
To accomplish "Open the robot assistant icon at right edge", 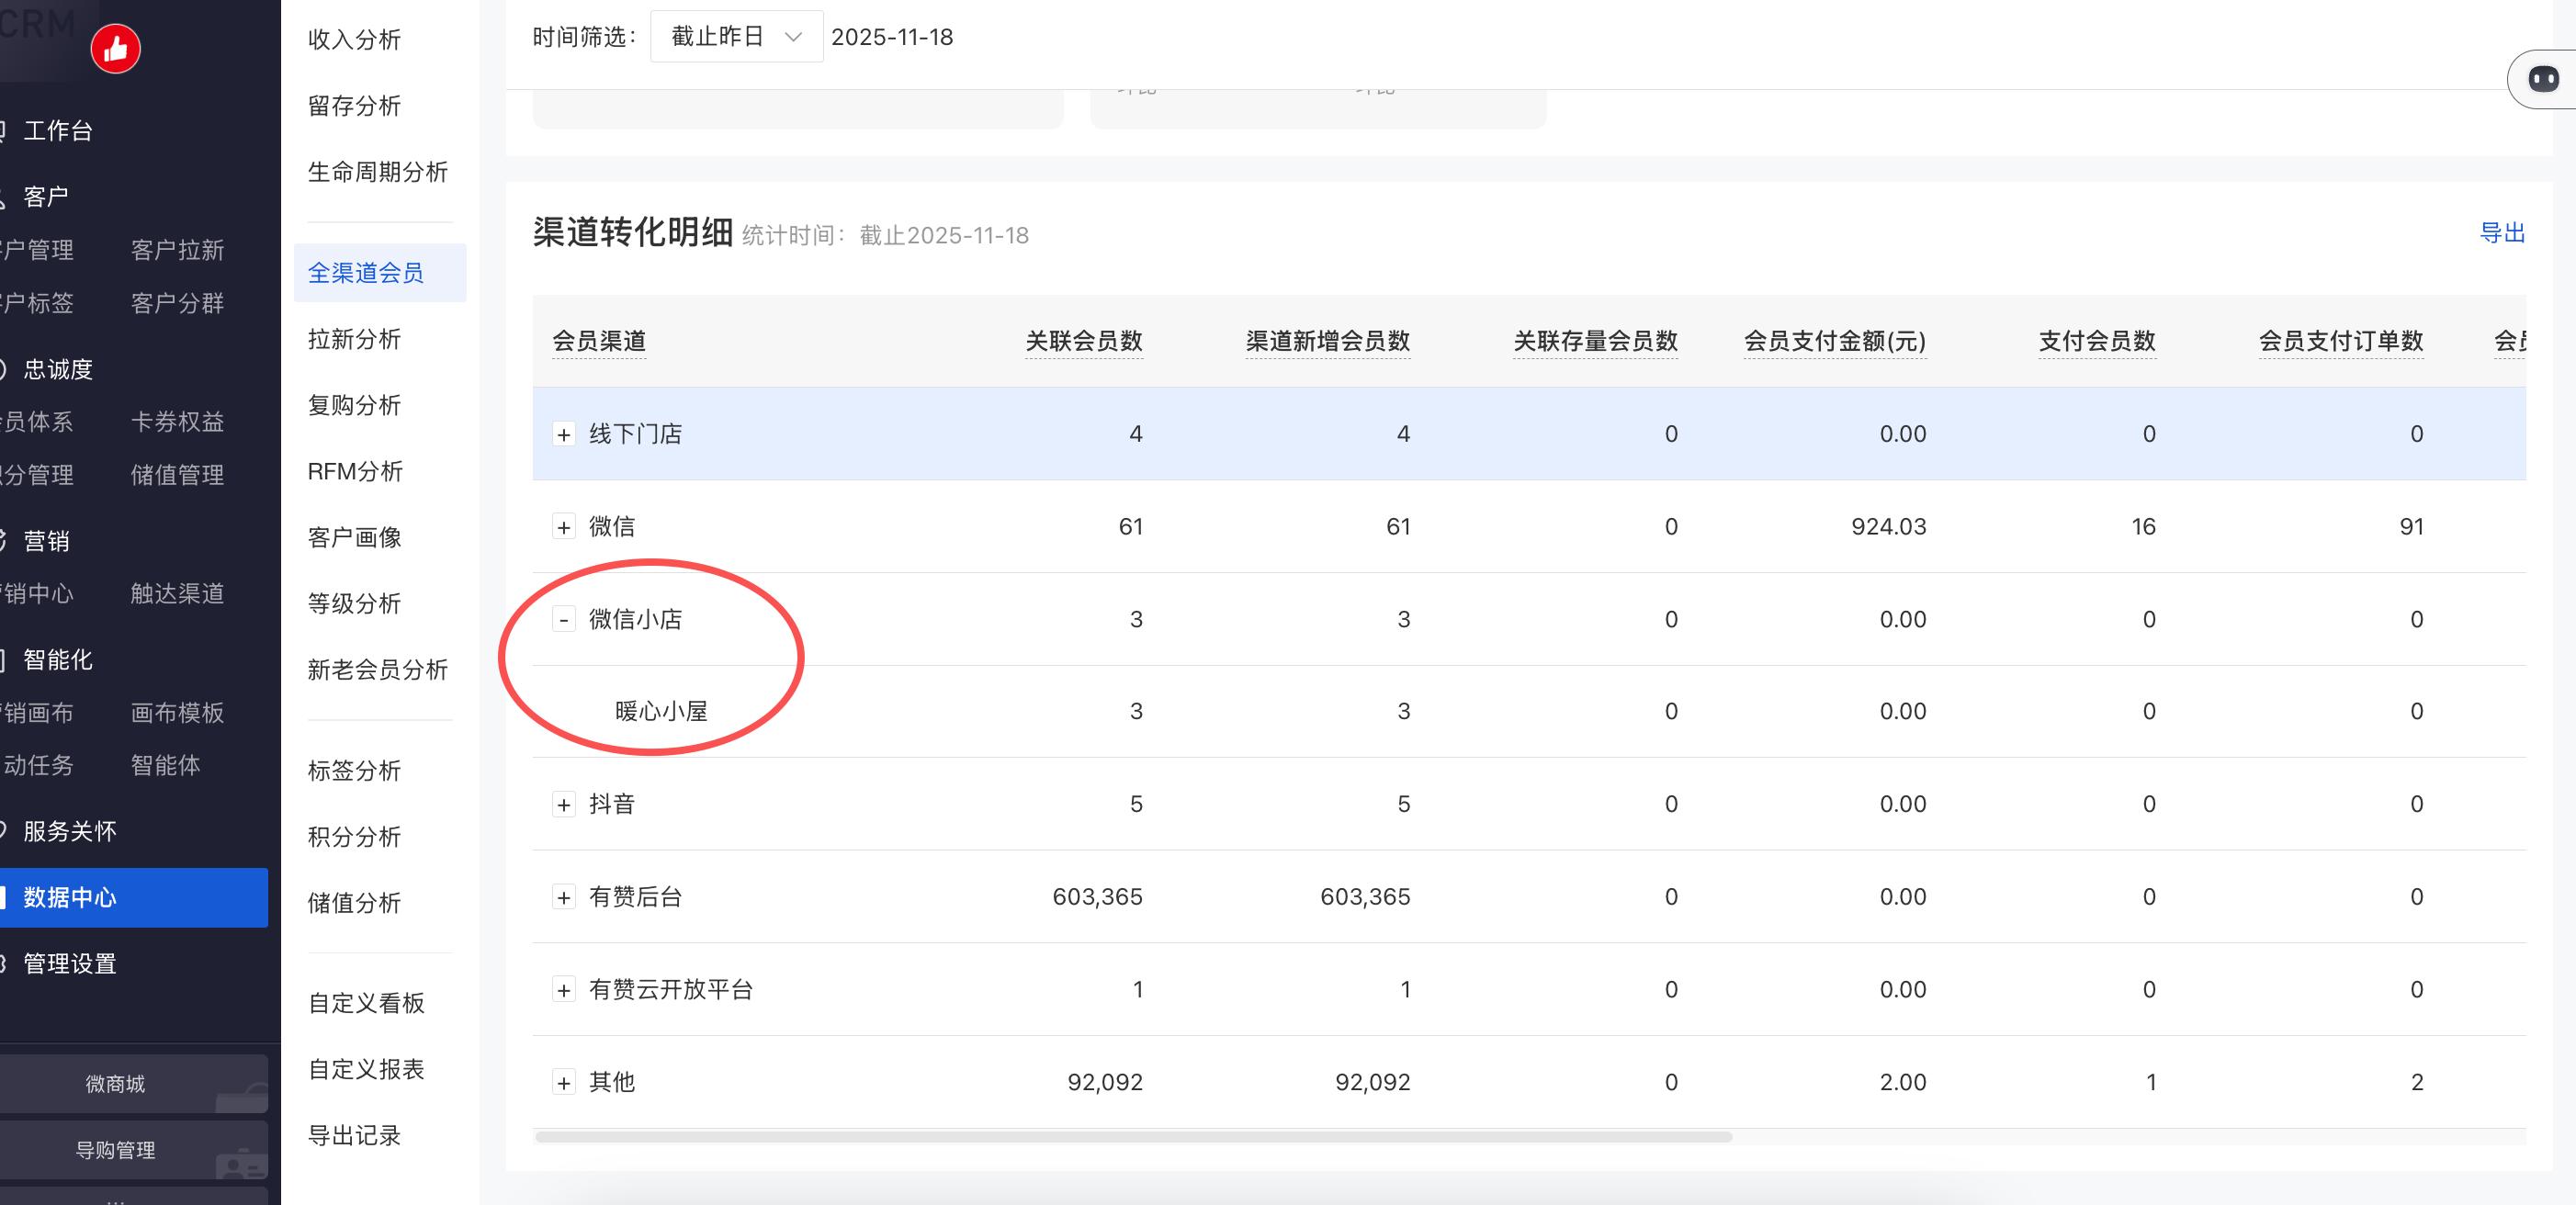I will click(2542, 79).
